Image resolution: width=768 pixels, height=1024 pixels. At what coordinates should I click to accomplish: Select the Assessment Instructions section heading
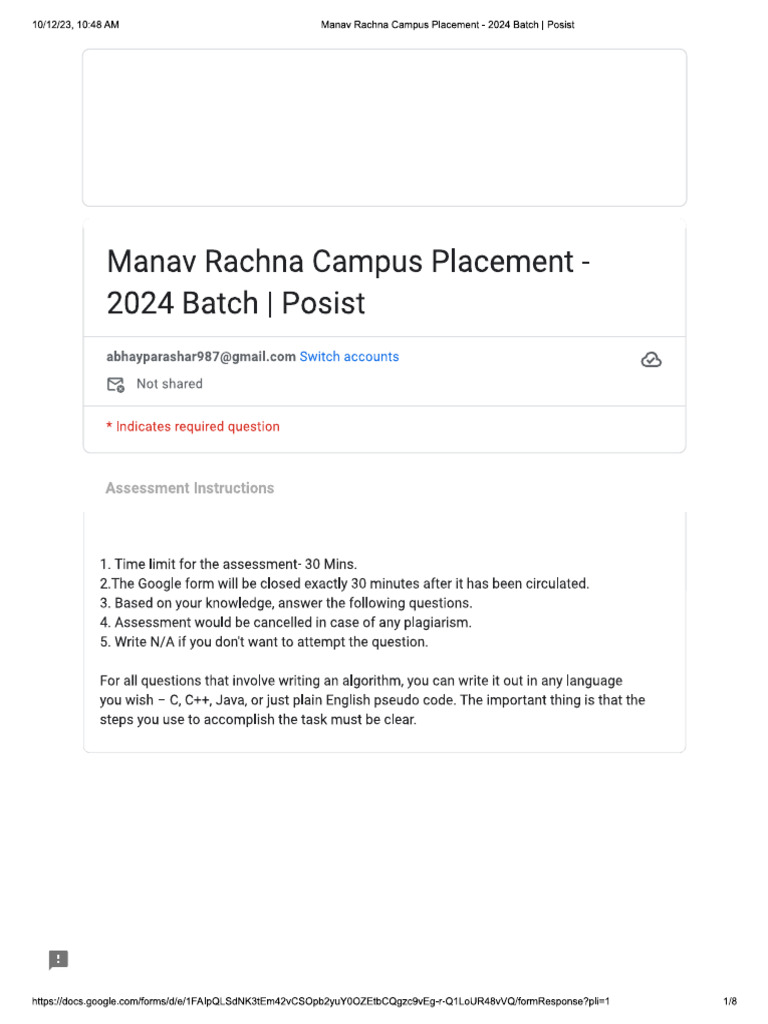(189, 488)
